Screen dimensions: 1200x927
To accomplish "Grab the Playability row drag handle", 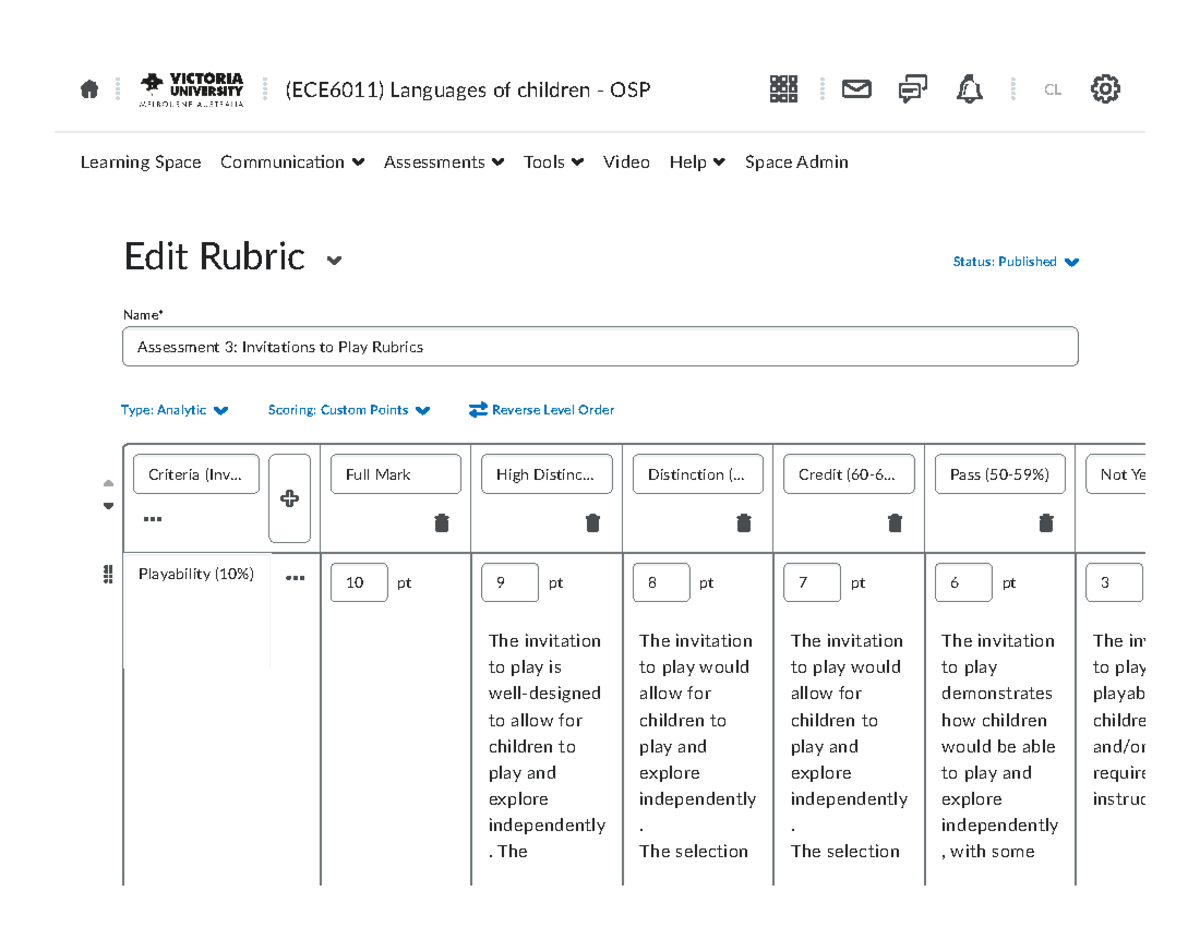I will tap(109, 574).
